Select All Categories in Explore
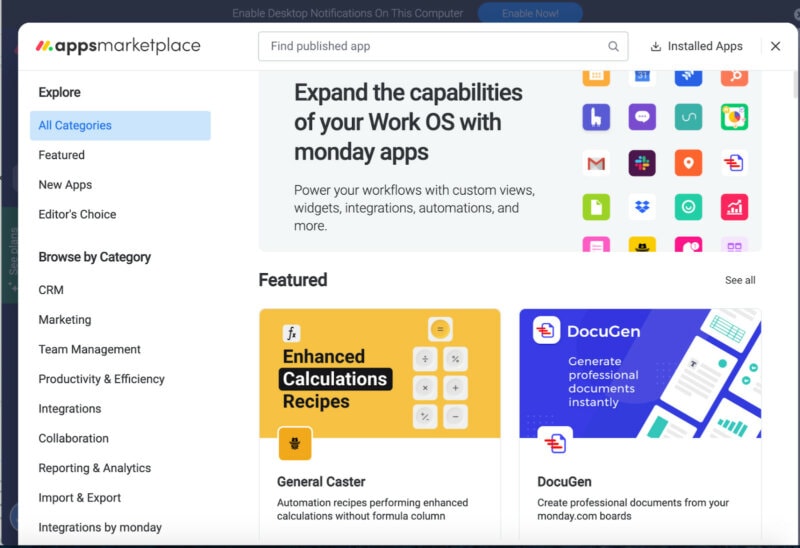Image resolution: width=800 pixels, height=548 pixels. point(120,126)
